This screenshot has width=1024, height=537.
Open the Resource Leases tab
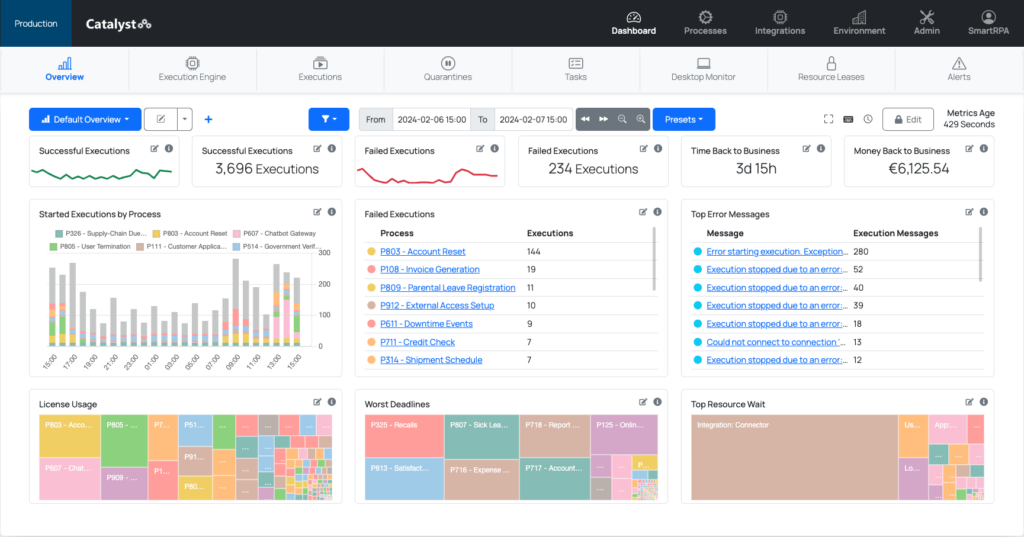coord(831,69)
